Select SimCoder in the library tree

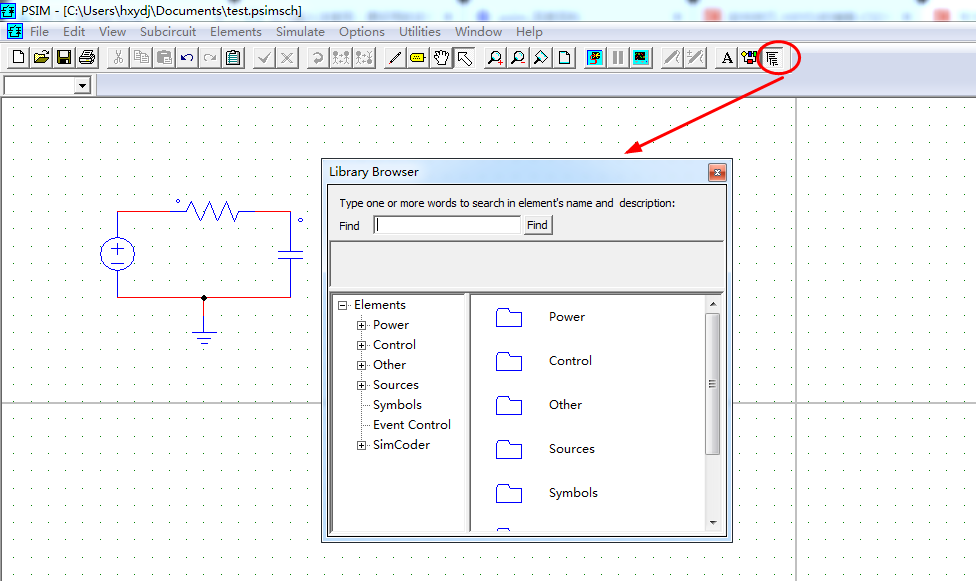pyautogui.click(x=401, y=445)
